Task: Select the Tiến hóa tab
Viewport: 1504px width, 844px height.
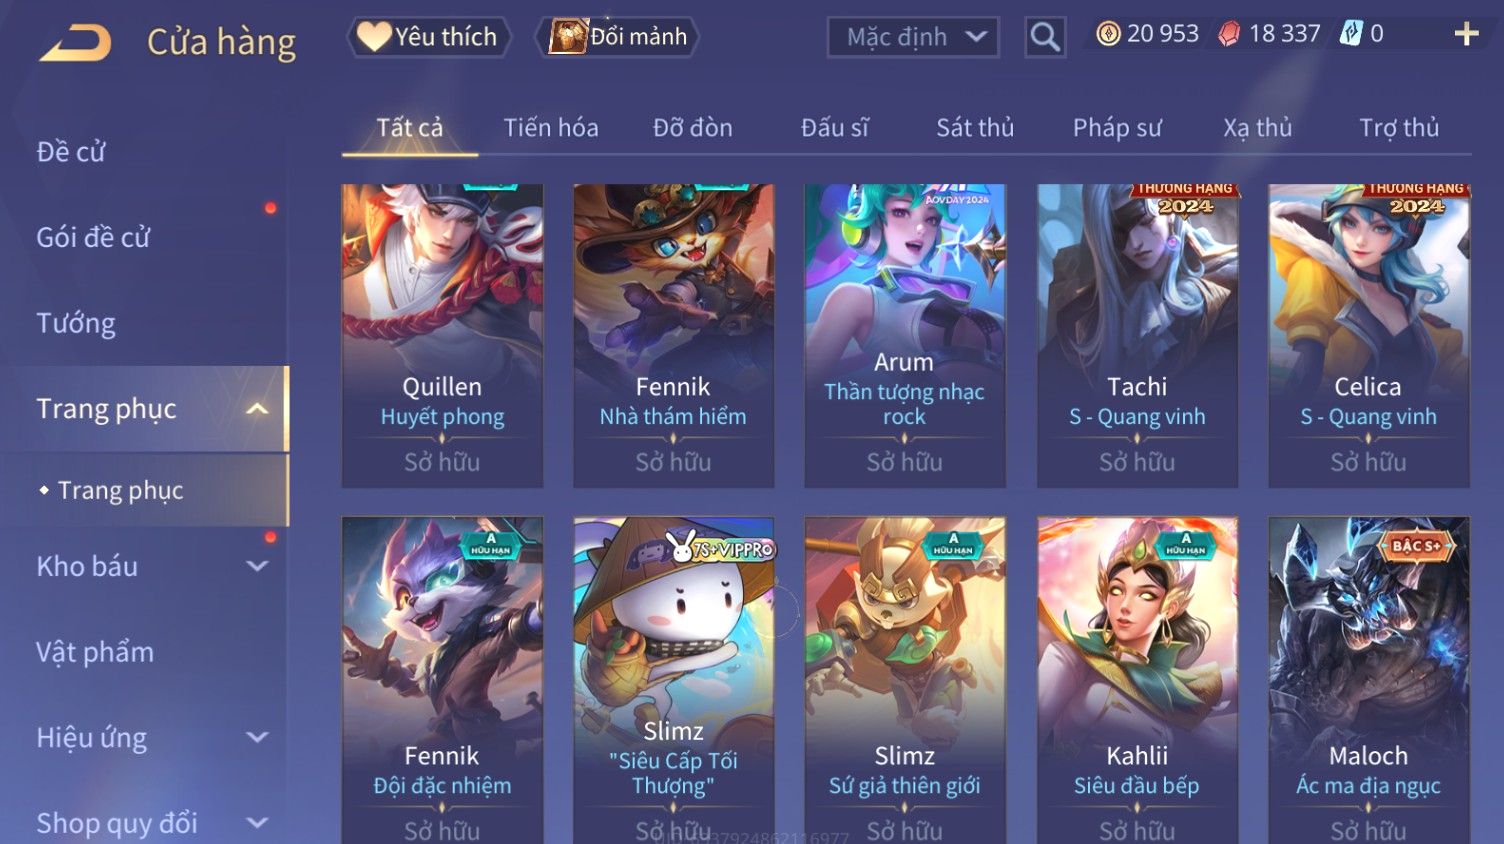Action: coord(551,128)
